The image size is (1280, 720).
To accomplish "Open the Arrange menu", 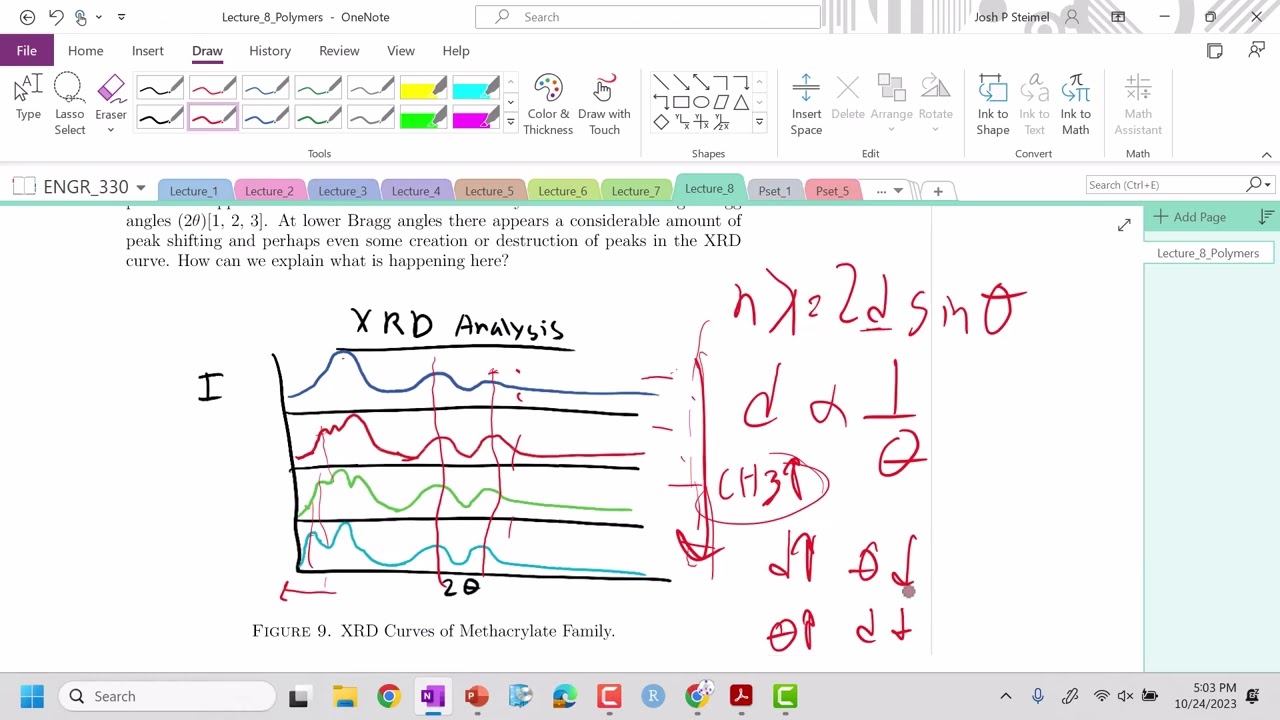I will tap(891, 104).
